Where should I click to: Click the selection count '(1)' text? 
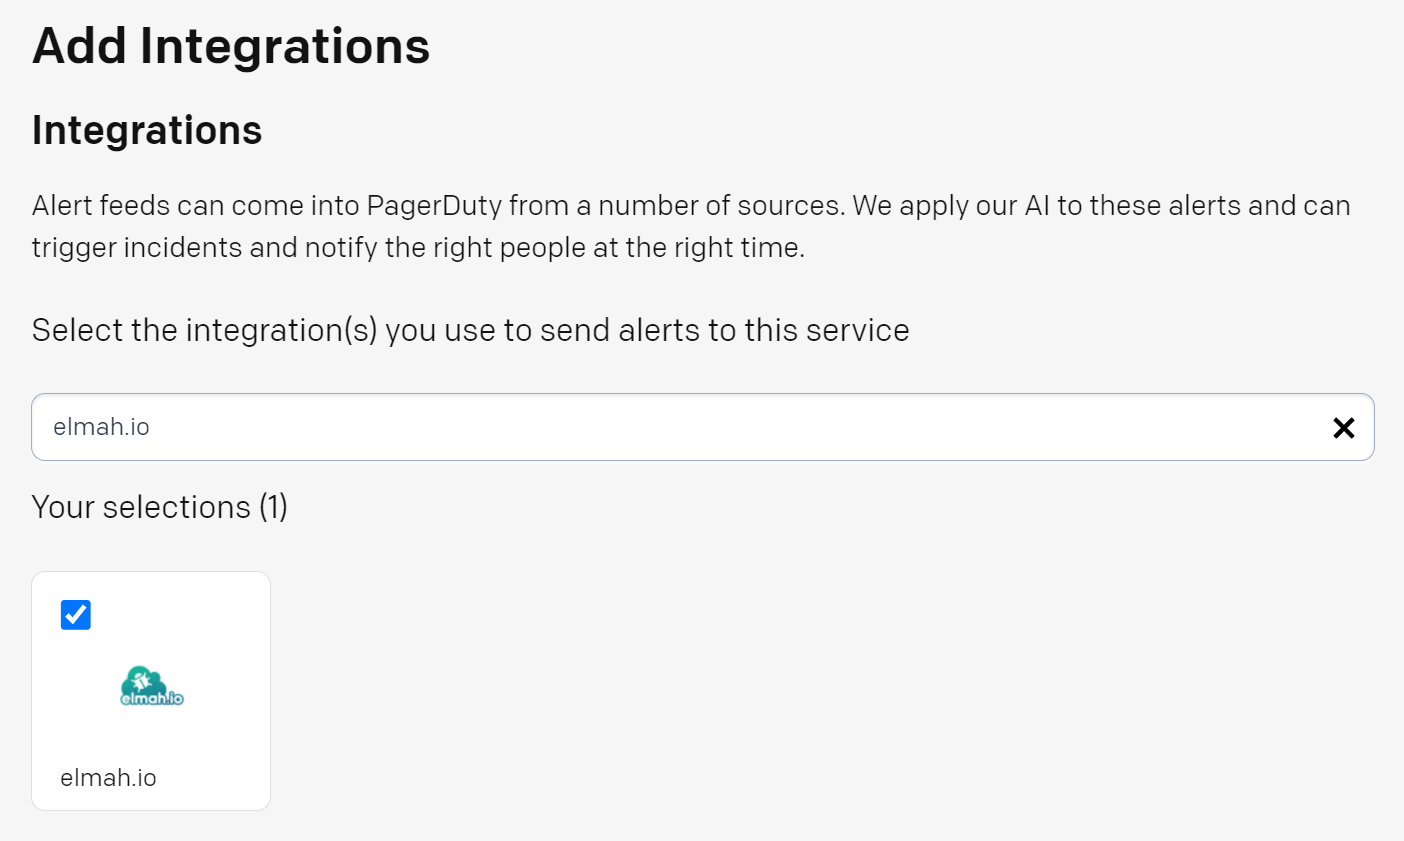(x=274, y=507)
